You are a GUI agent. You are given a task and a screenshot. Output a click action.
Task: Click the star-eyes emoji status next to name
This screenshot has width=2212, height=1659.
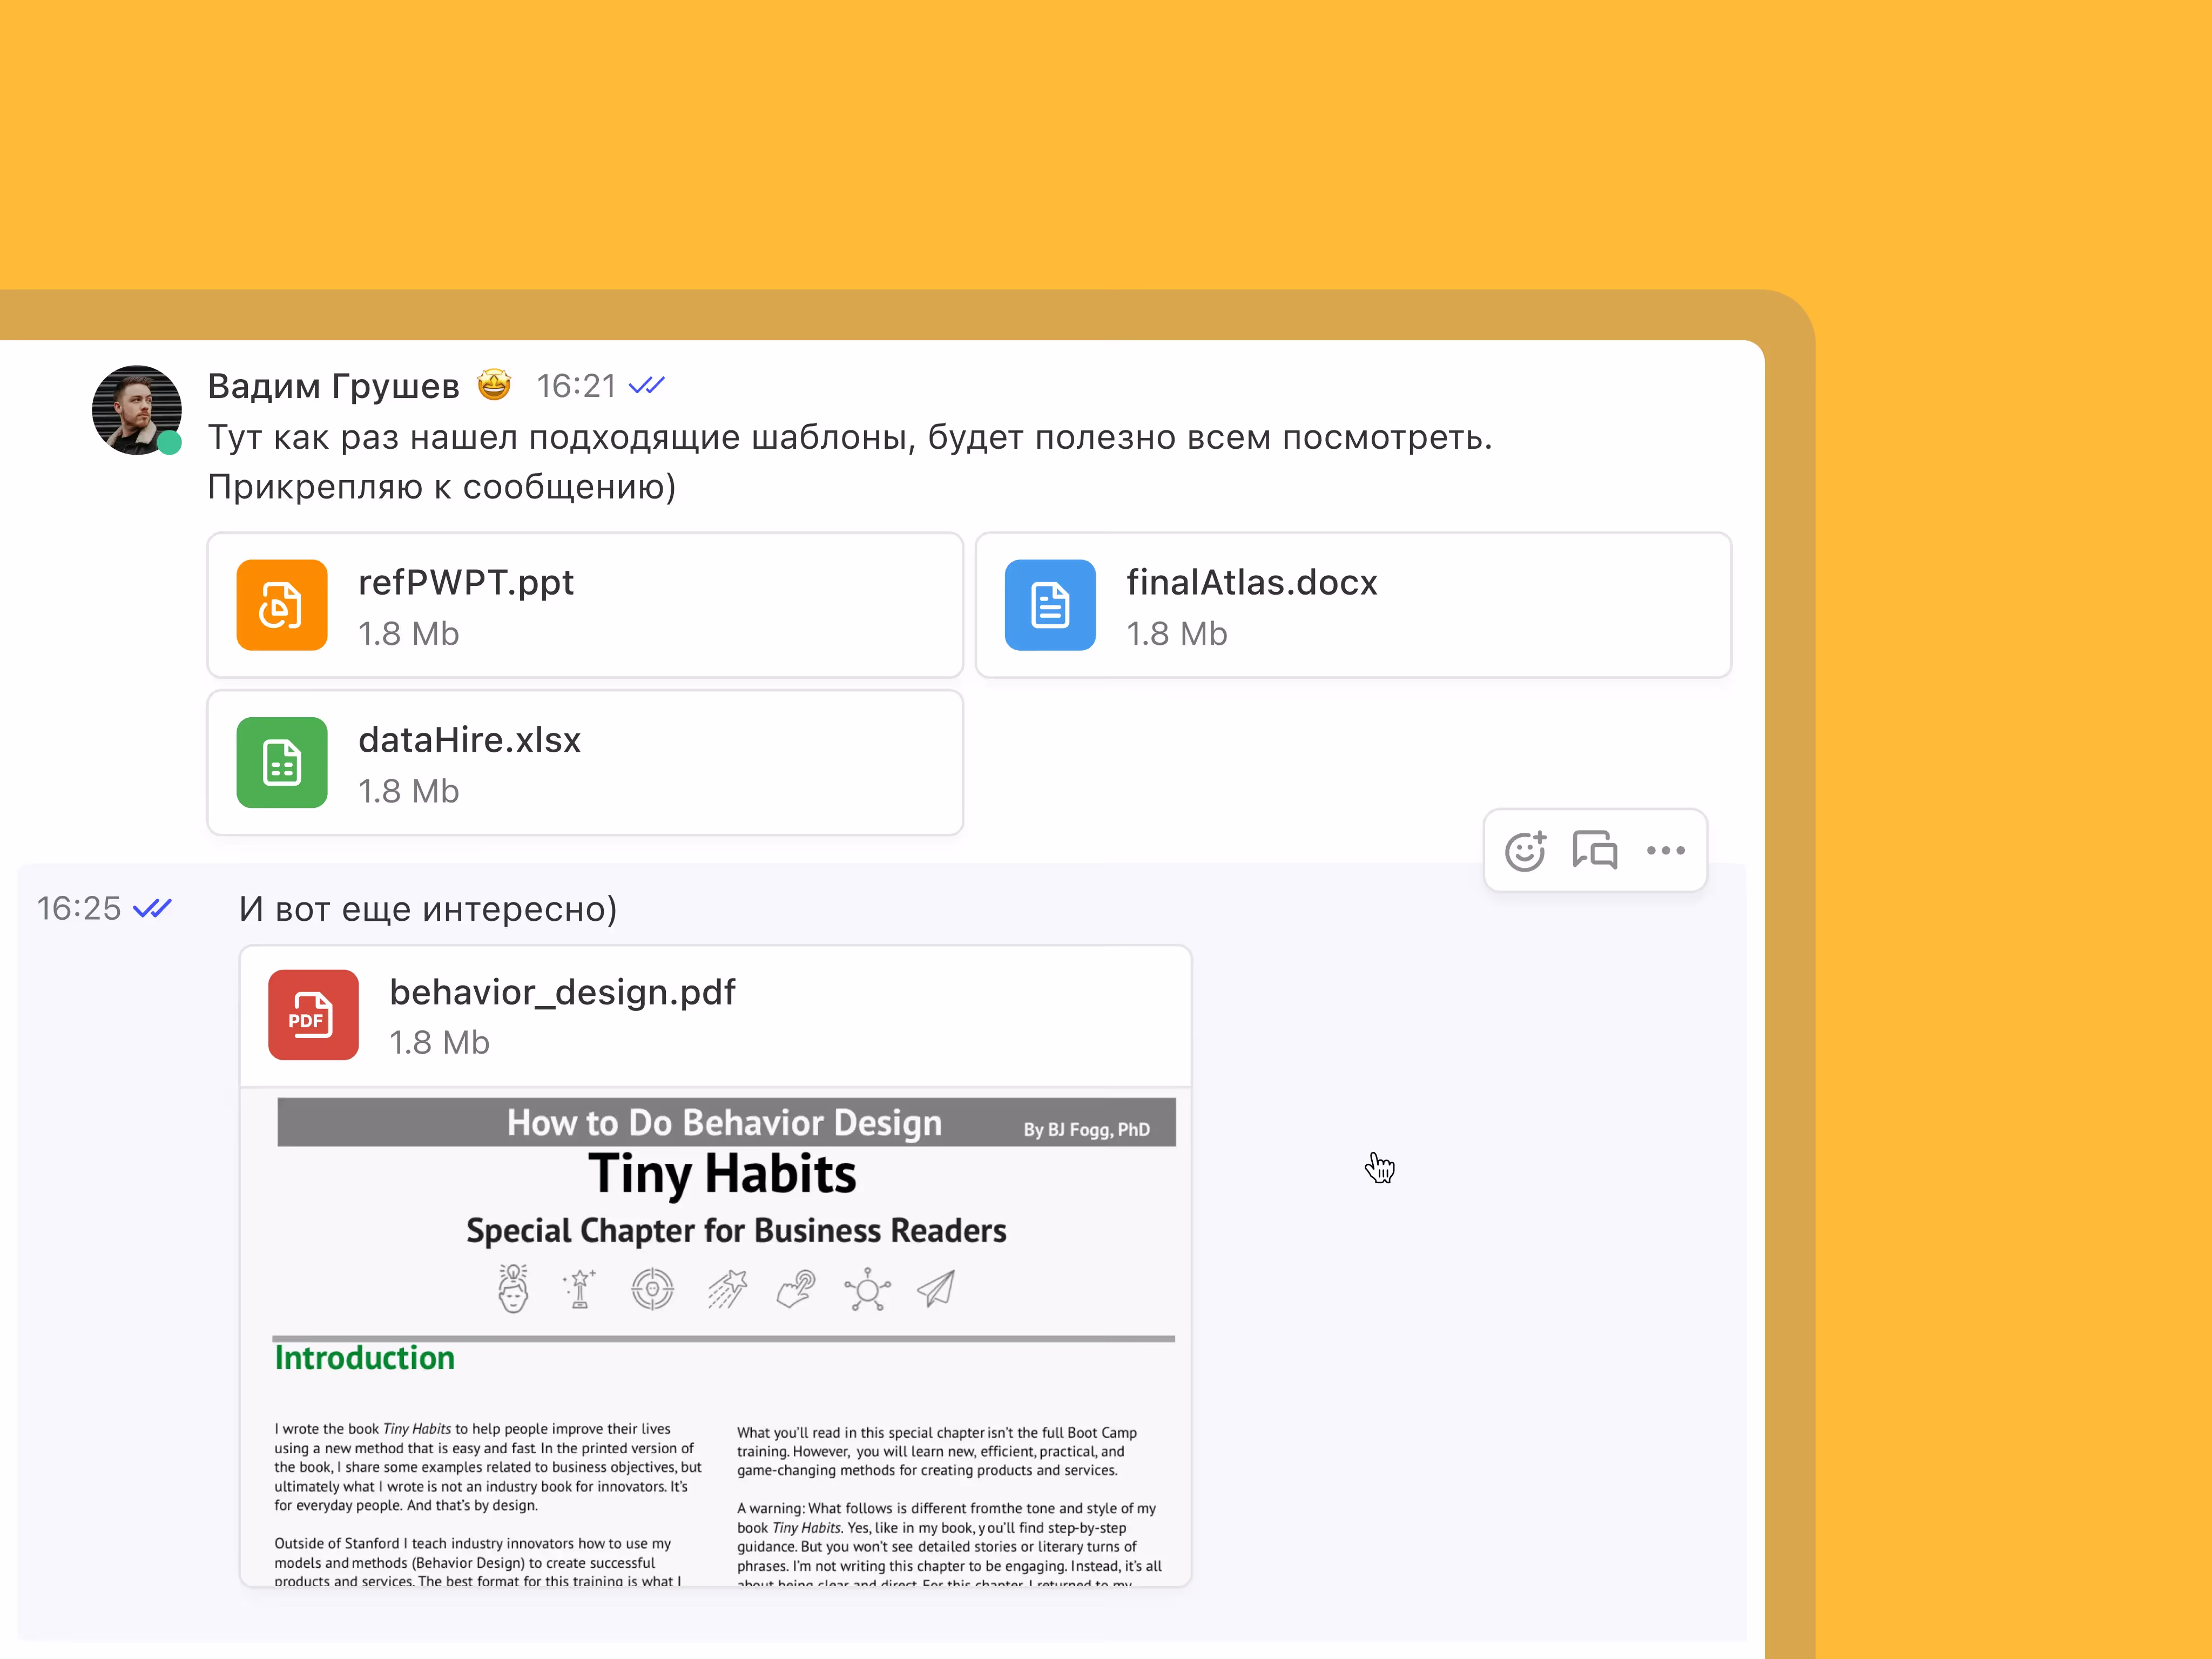(494, 385)
